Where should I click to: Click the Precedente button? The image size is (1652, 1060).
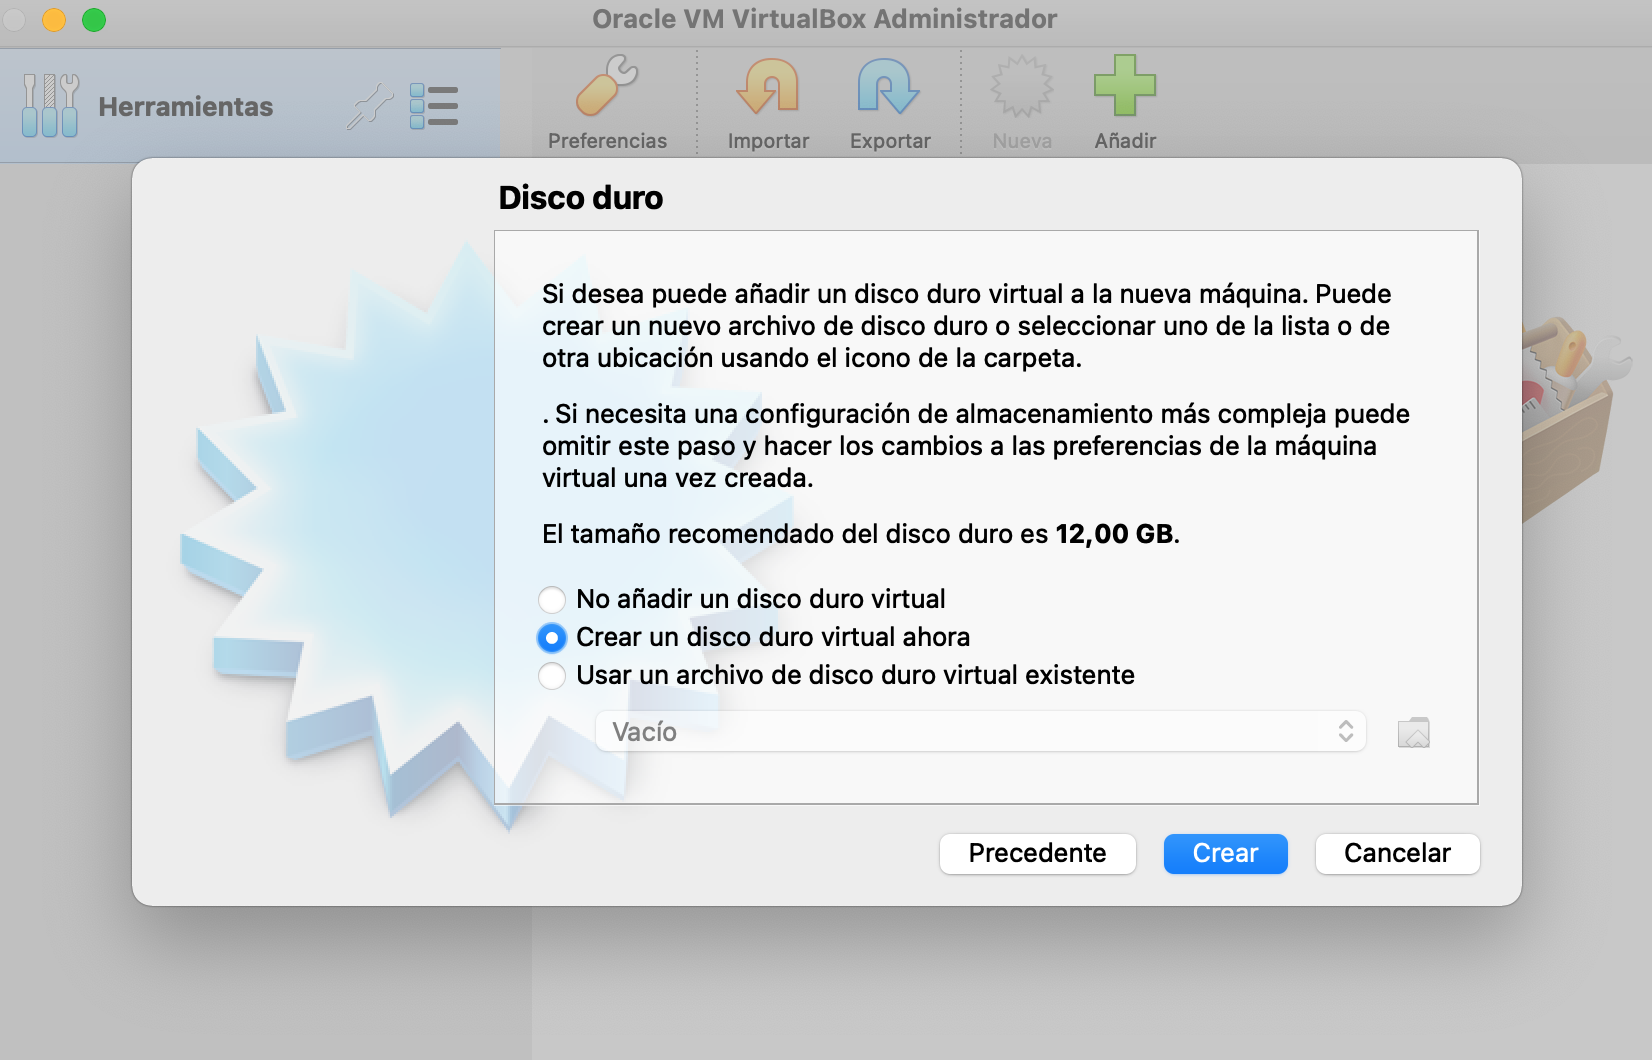[x=1037, y=853]
